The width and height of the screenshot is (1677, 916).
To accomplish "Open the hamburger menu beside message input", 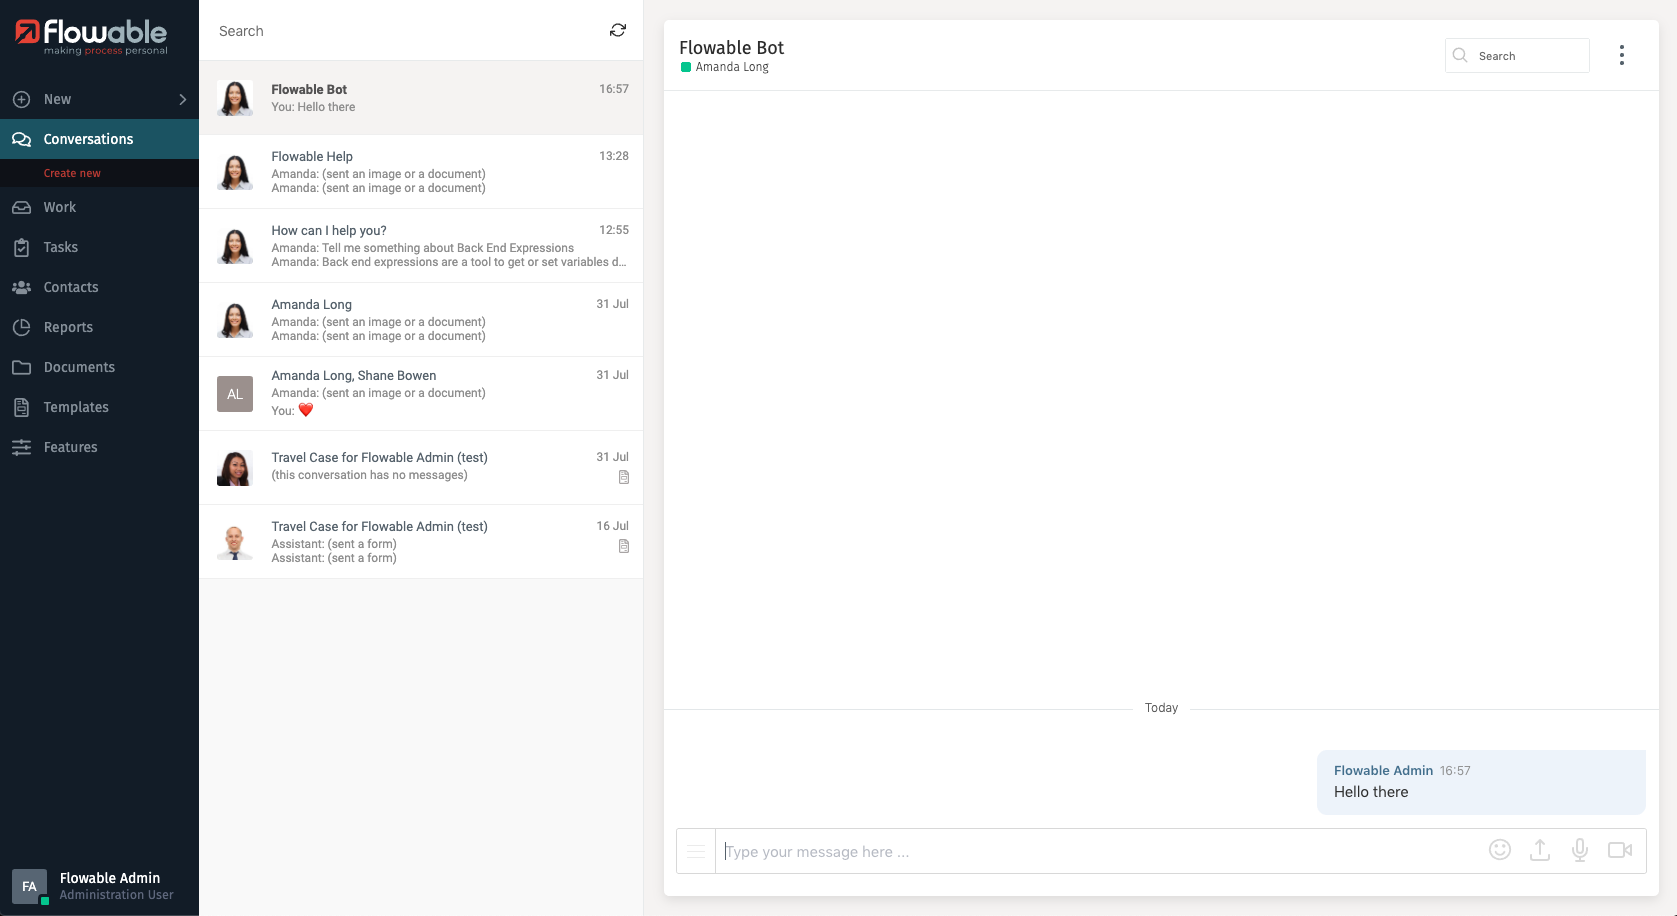I will coord(696,851).
